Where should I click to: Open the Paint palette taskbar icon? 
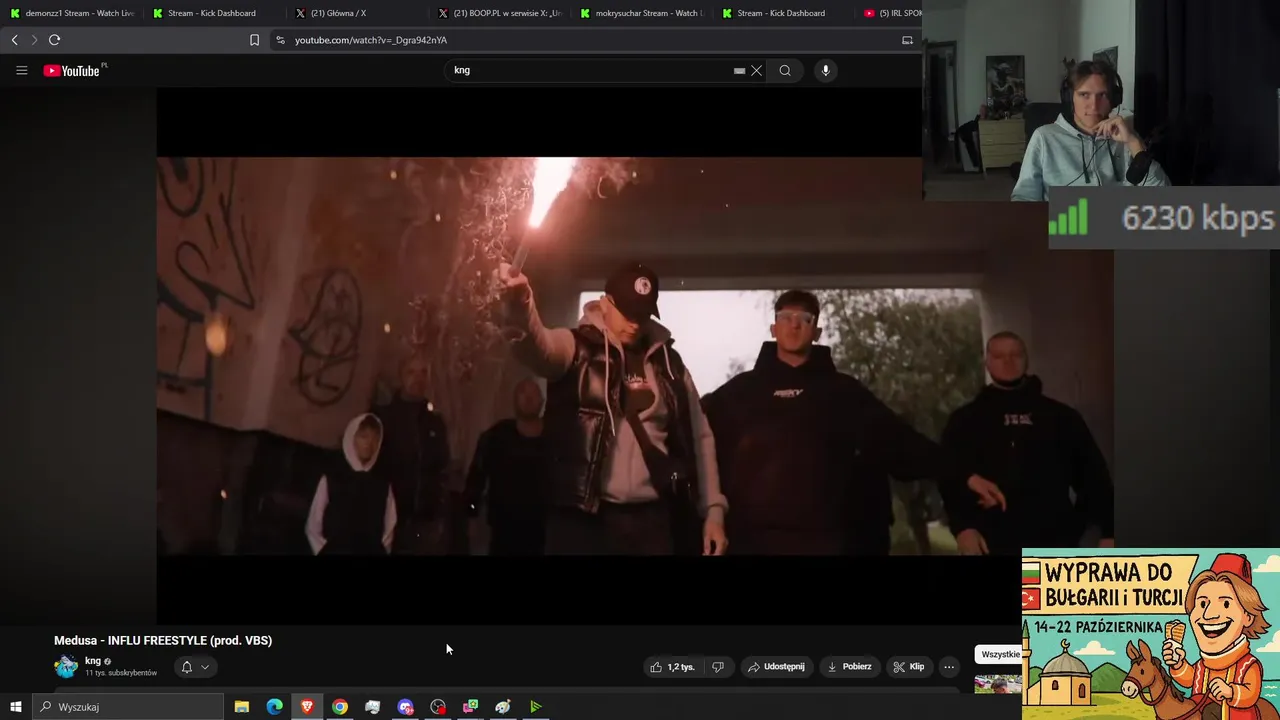503,707
